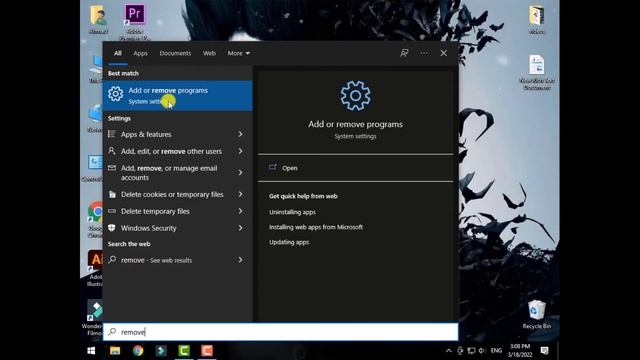Expand the manage email accounts arrow
This screenshot has height=360, width=640.
pos(240,172)
